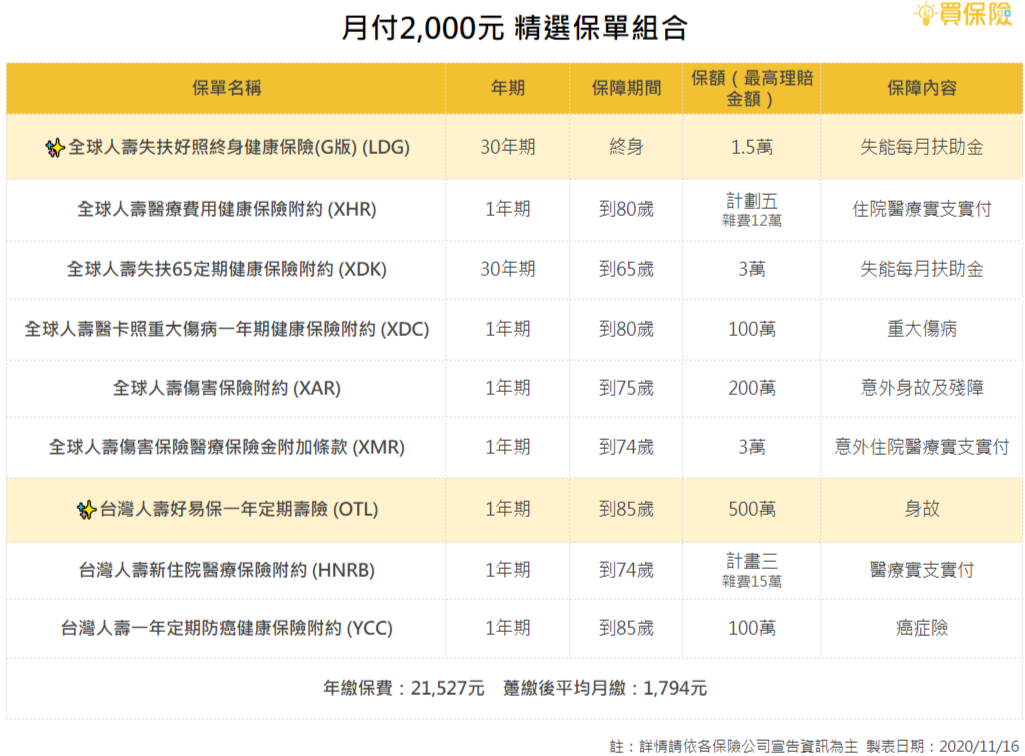This screenshot has height=756, width=1025.
Task: Select the title 月付2,000元 精選保單組合
Action: [514, 28]
